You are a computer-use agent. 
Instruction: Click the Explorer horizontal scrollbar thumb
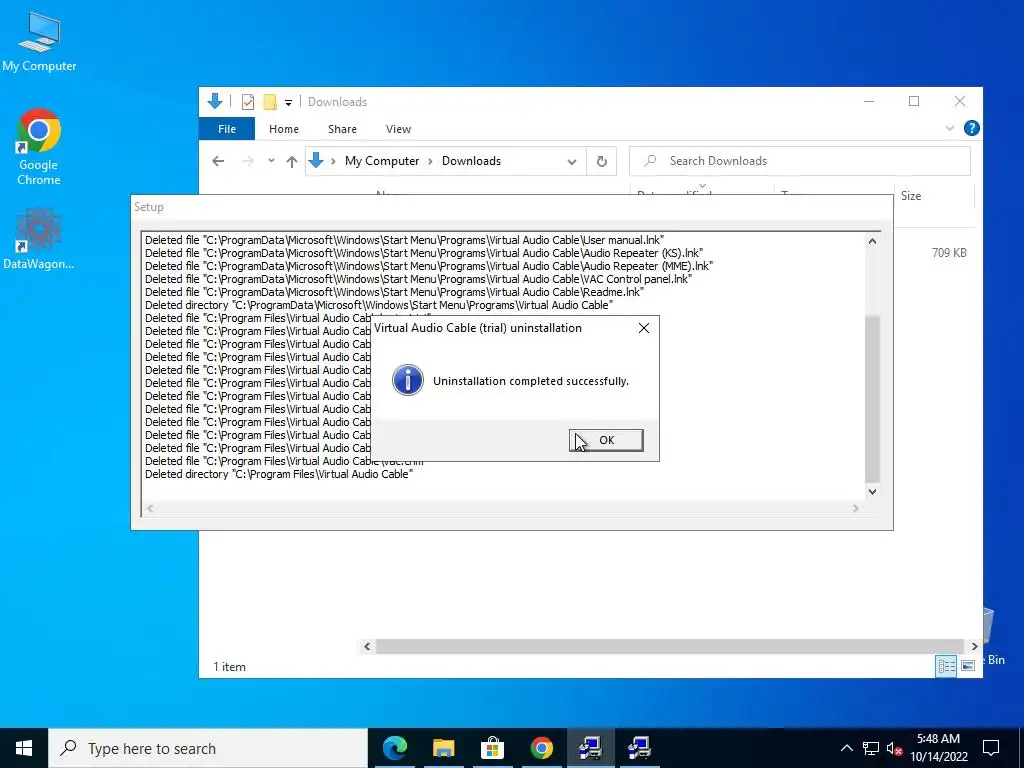tap(669, 647)
